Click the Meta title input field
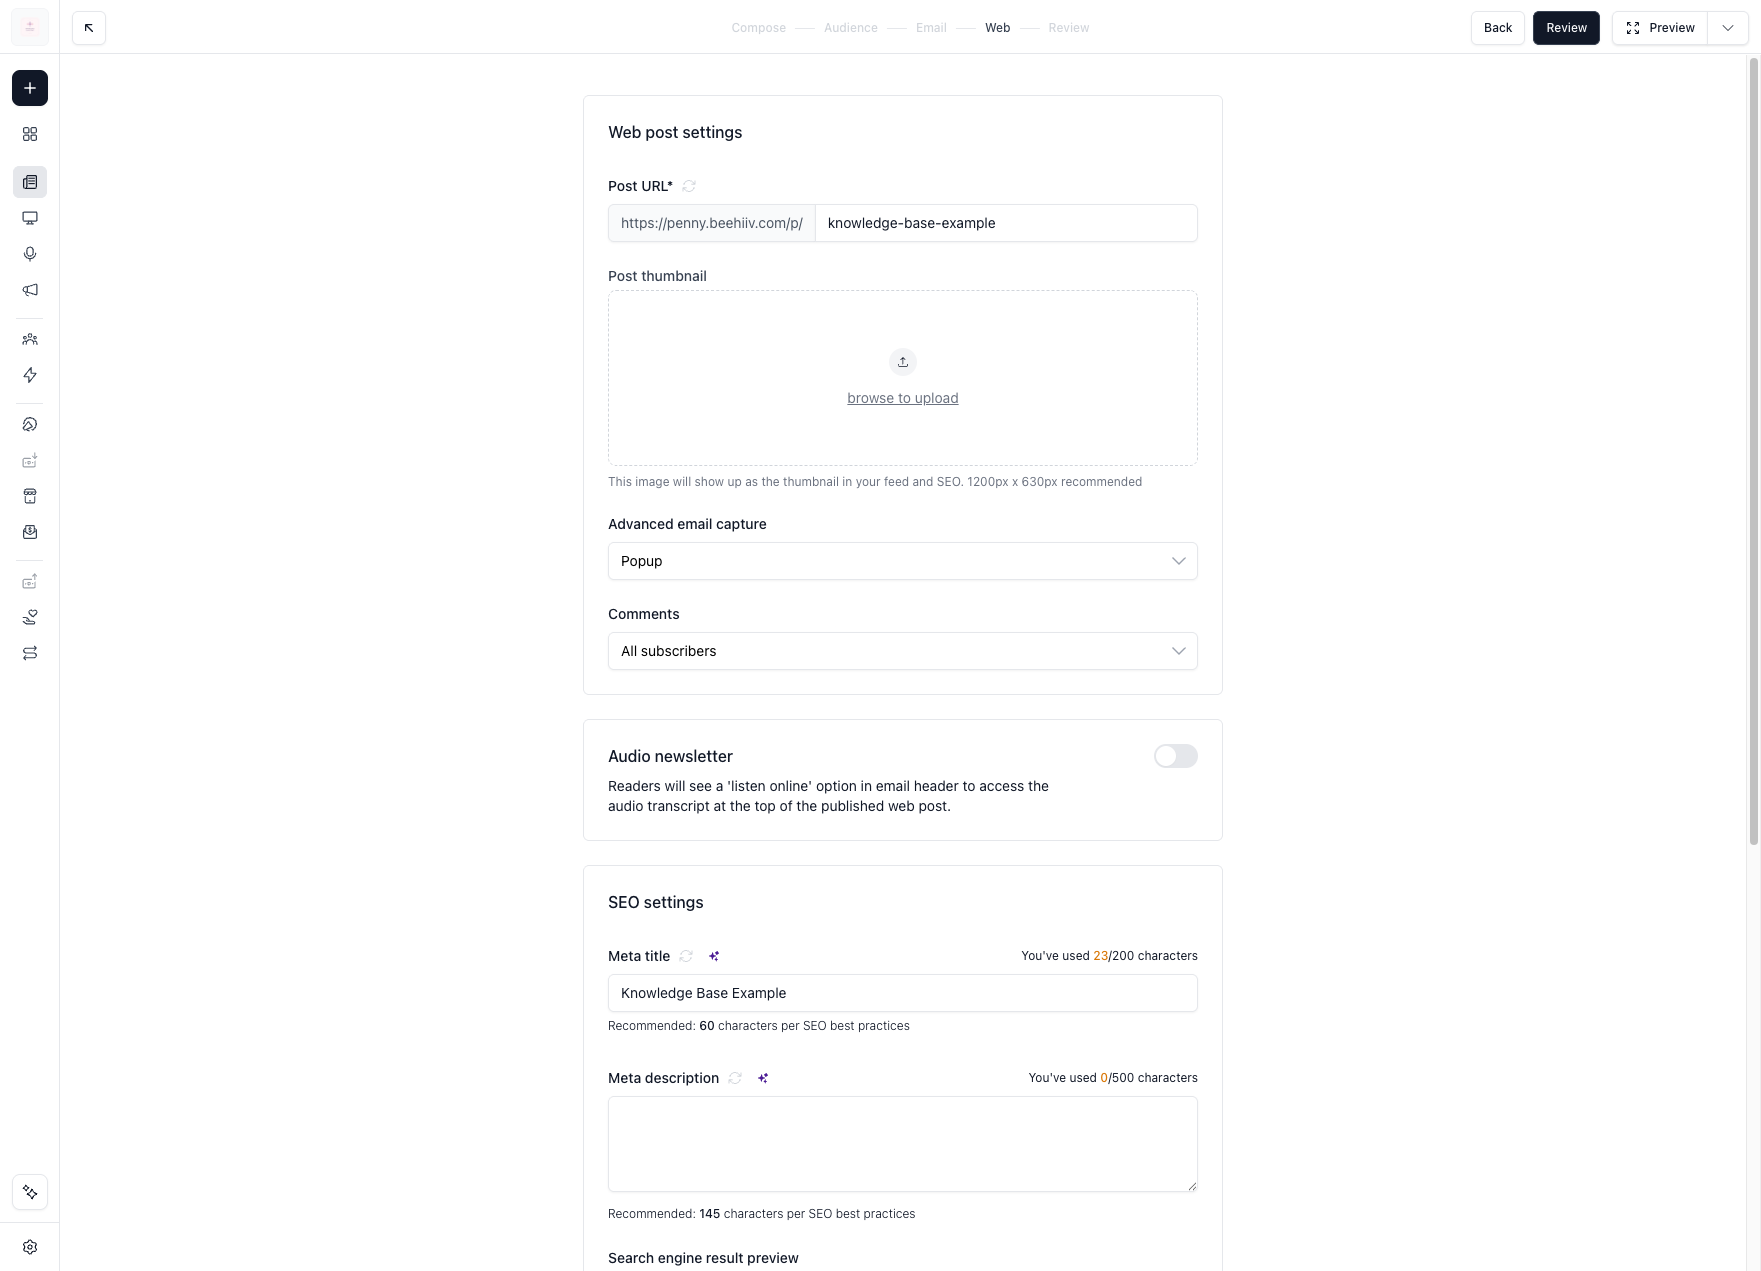This screenshot has height=1271, width=1761. pos(903,993)
